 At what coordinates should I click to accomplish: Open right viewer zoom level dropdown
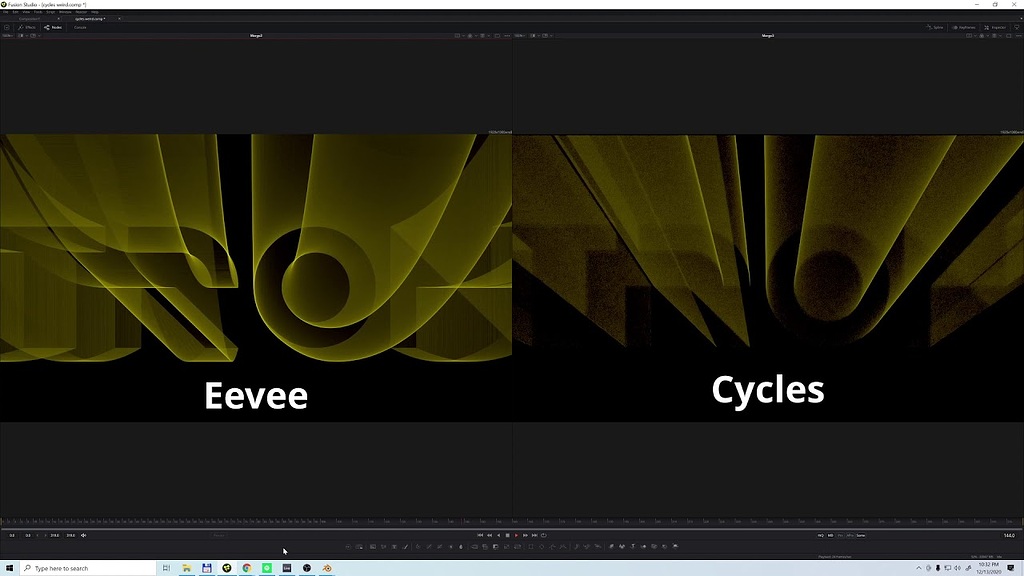(520, 35)
